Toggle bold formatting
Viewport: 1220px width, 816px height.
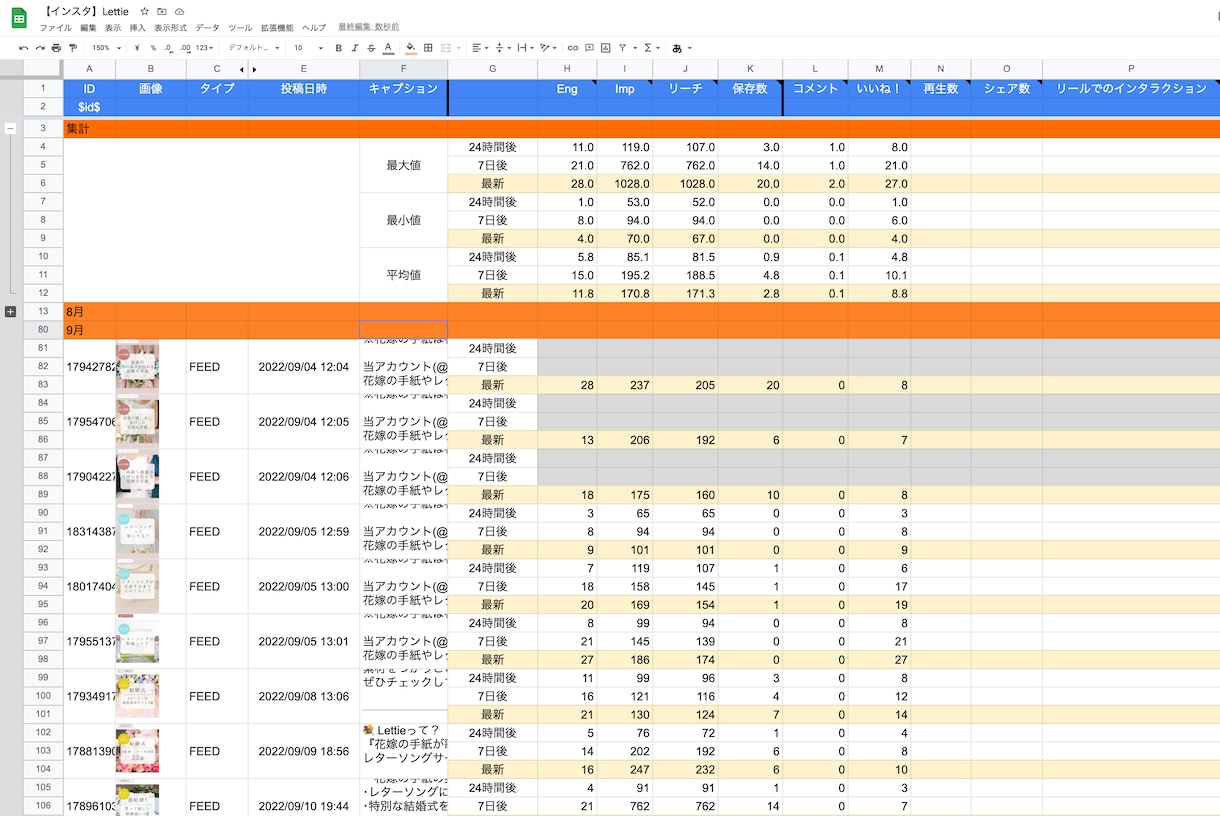tap(339, 47)
